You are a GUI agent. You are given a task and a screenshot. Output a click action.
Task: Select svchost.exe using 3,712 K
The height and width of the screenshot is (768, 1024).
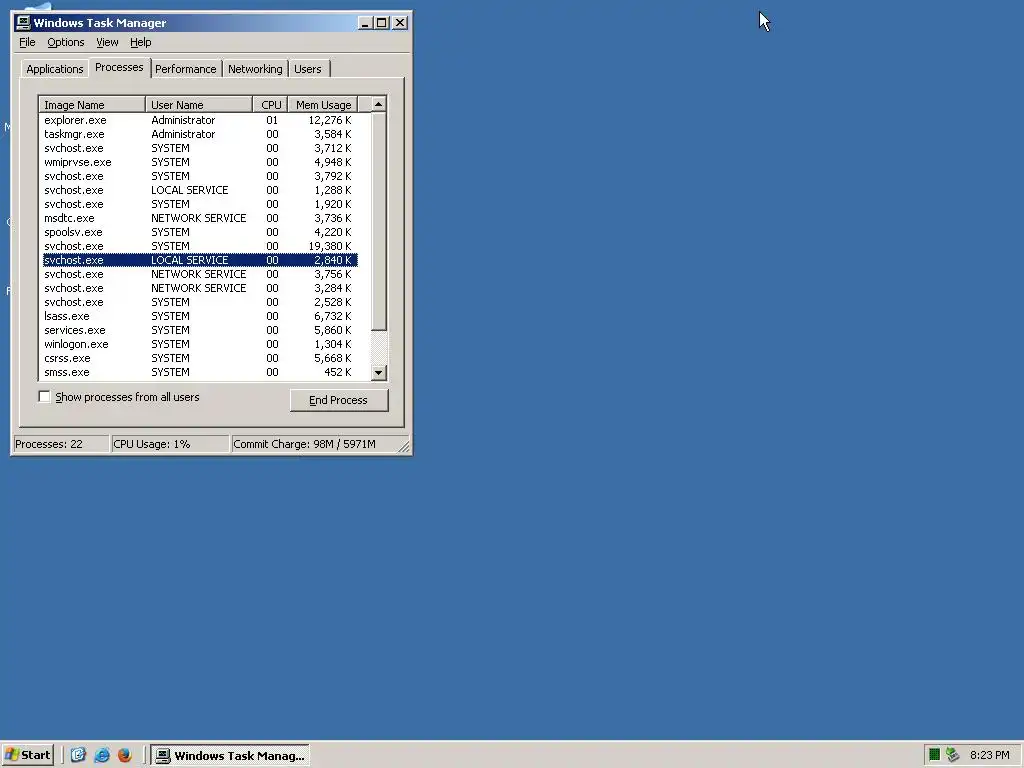coord(200,148)
